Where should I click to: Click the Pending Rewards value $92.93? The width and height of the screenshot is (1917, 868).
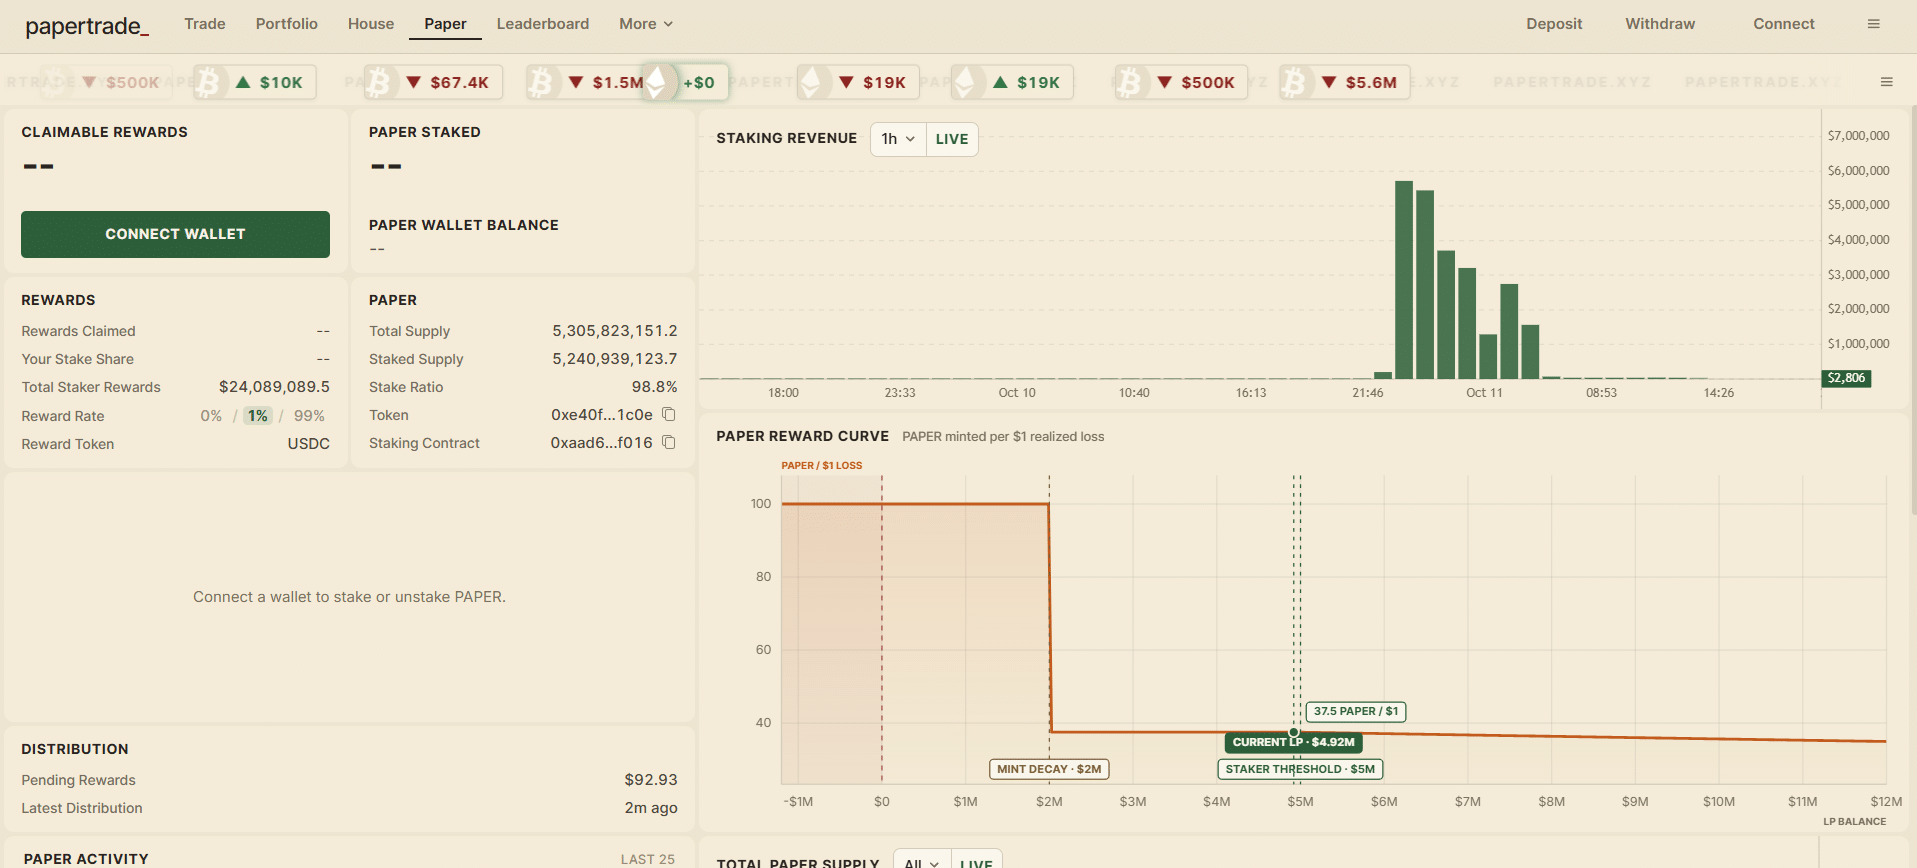click(651, 779)
